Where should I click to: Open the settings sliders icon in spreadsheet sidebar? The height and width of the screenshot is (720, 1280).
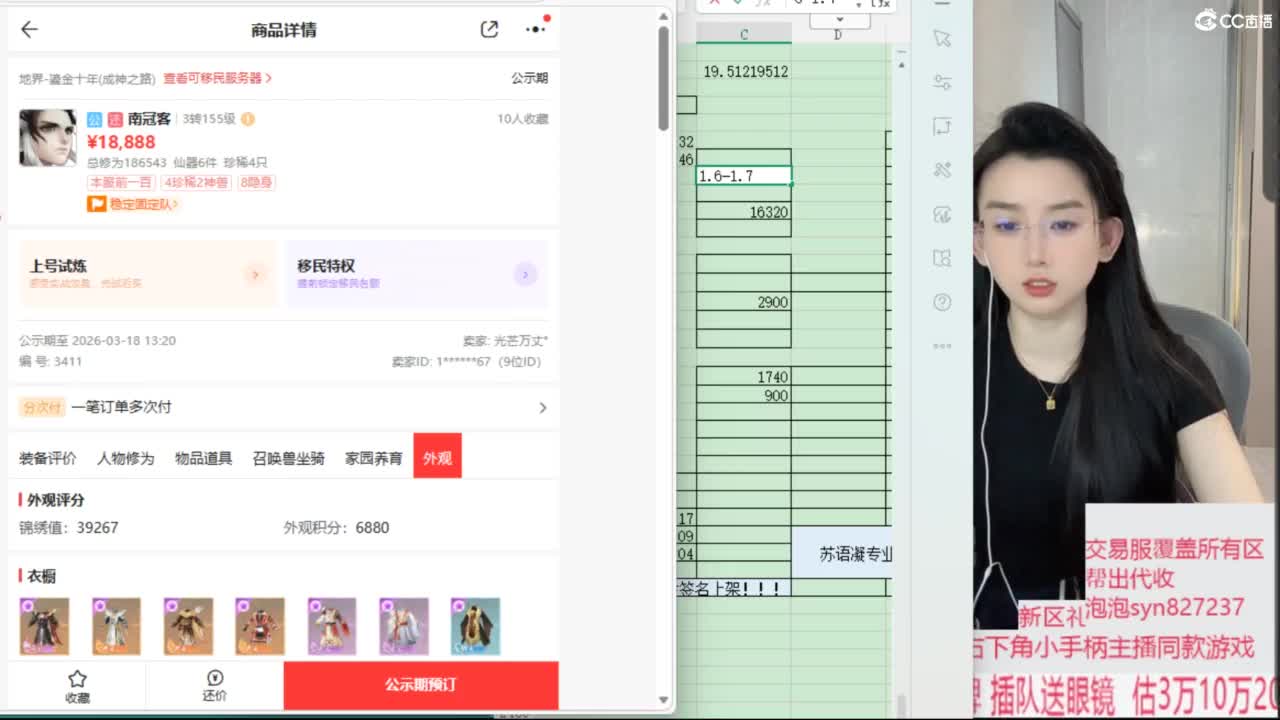pos(942,82)
